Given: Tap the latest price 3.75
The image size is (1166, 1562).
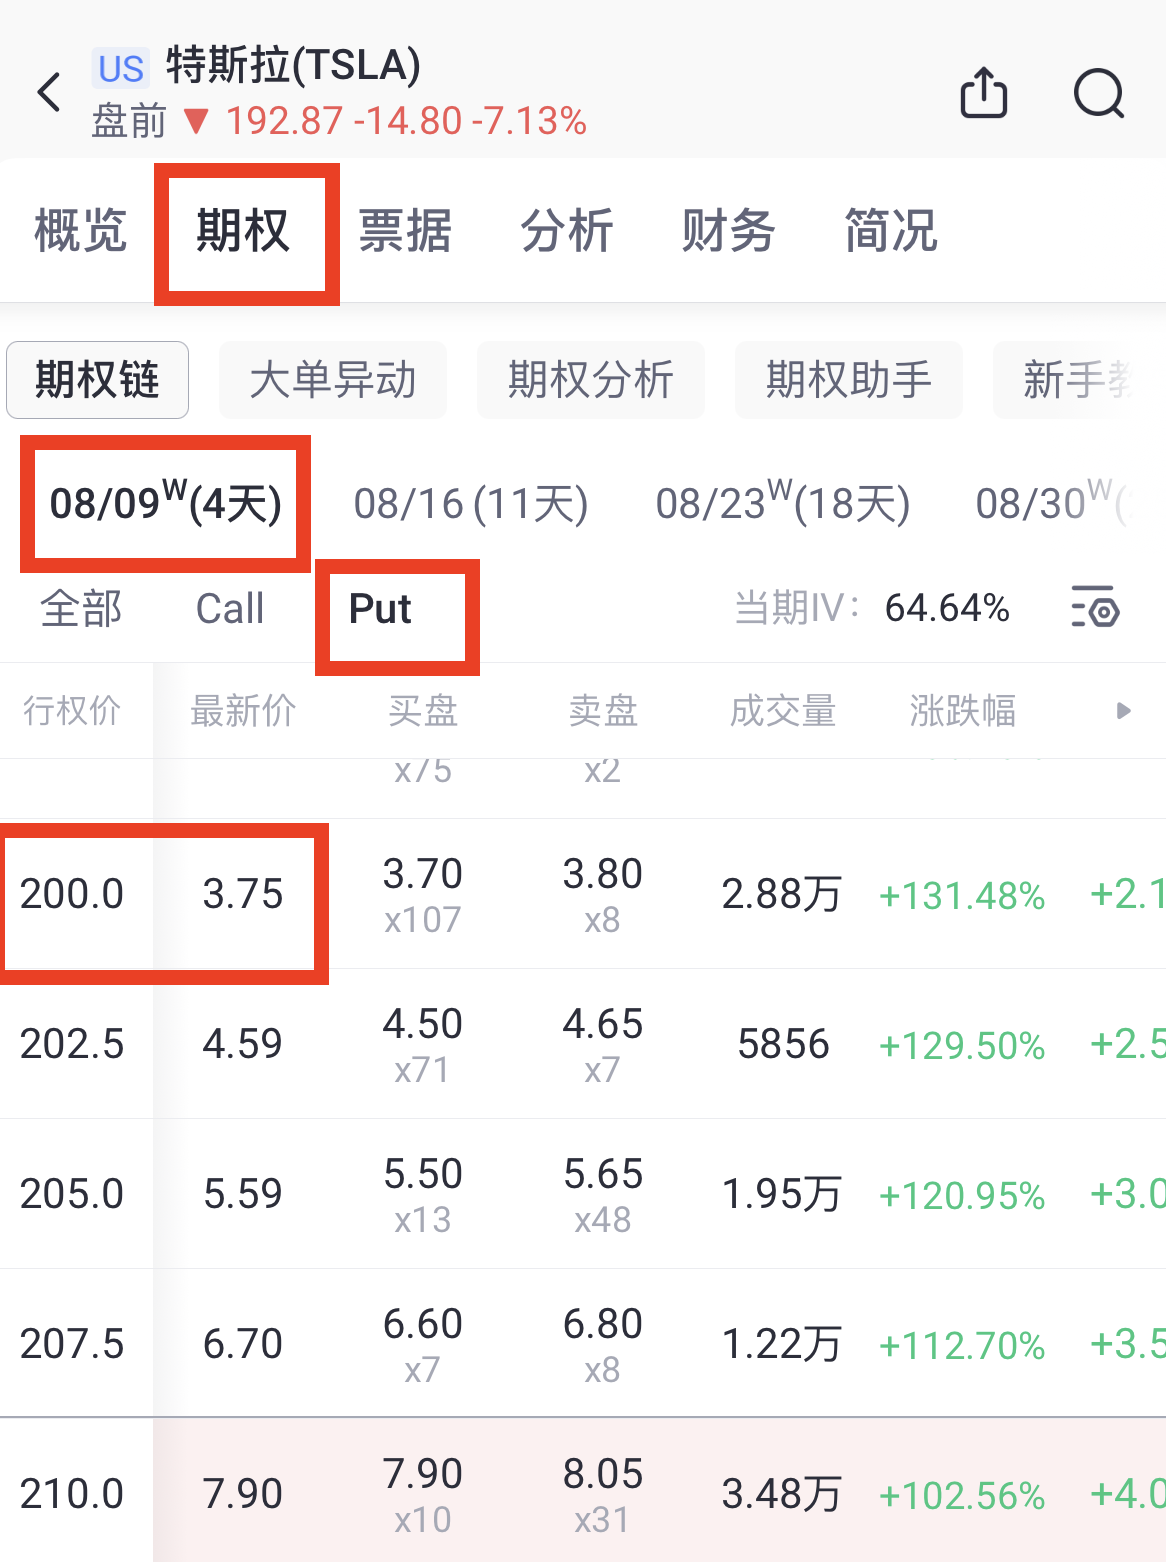Looking at the screenshot, I should (x=243, y=894).
